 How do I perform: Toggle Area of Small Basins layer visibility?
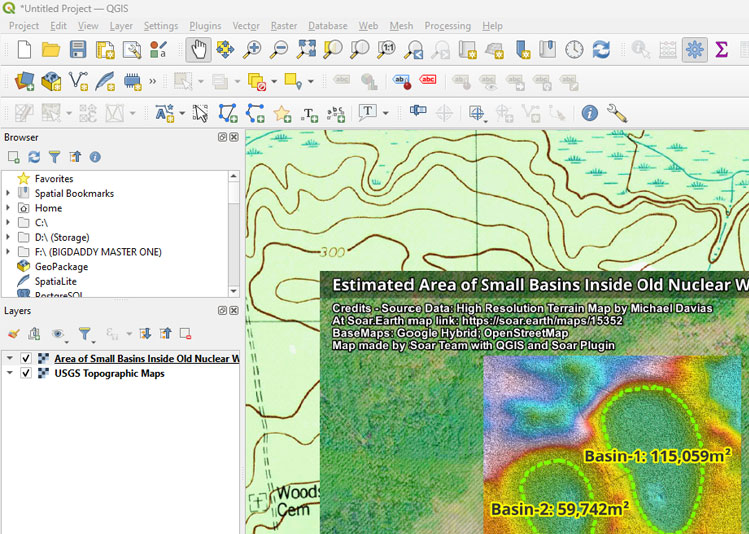(27, 358)
